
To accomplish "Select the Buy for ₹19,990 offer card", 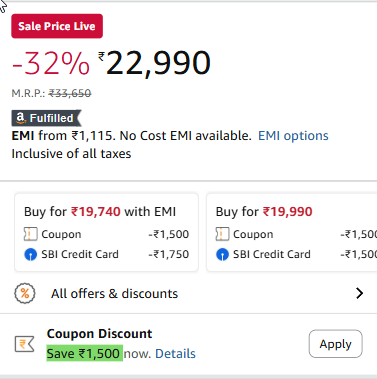I will coord(292,232).
